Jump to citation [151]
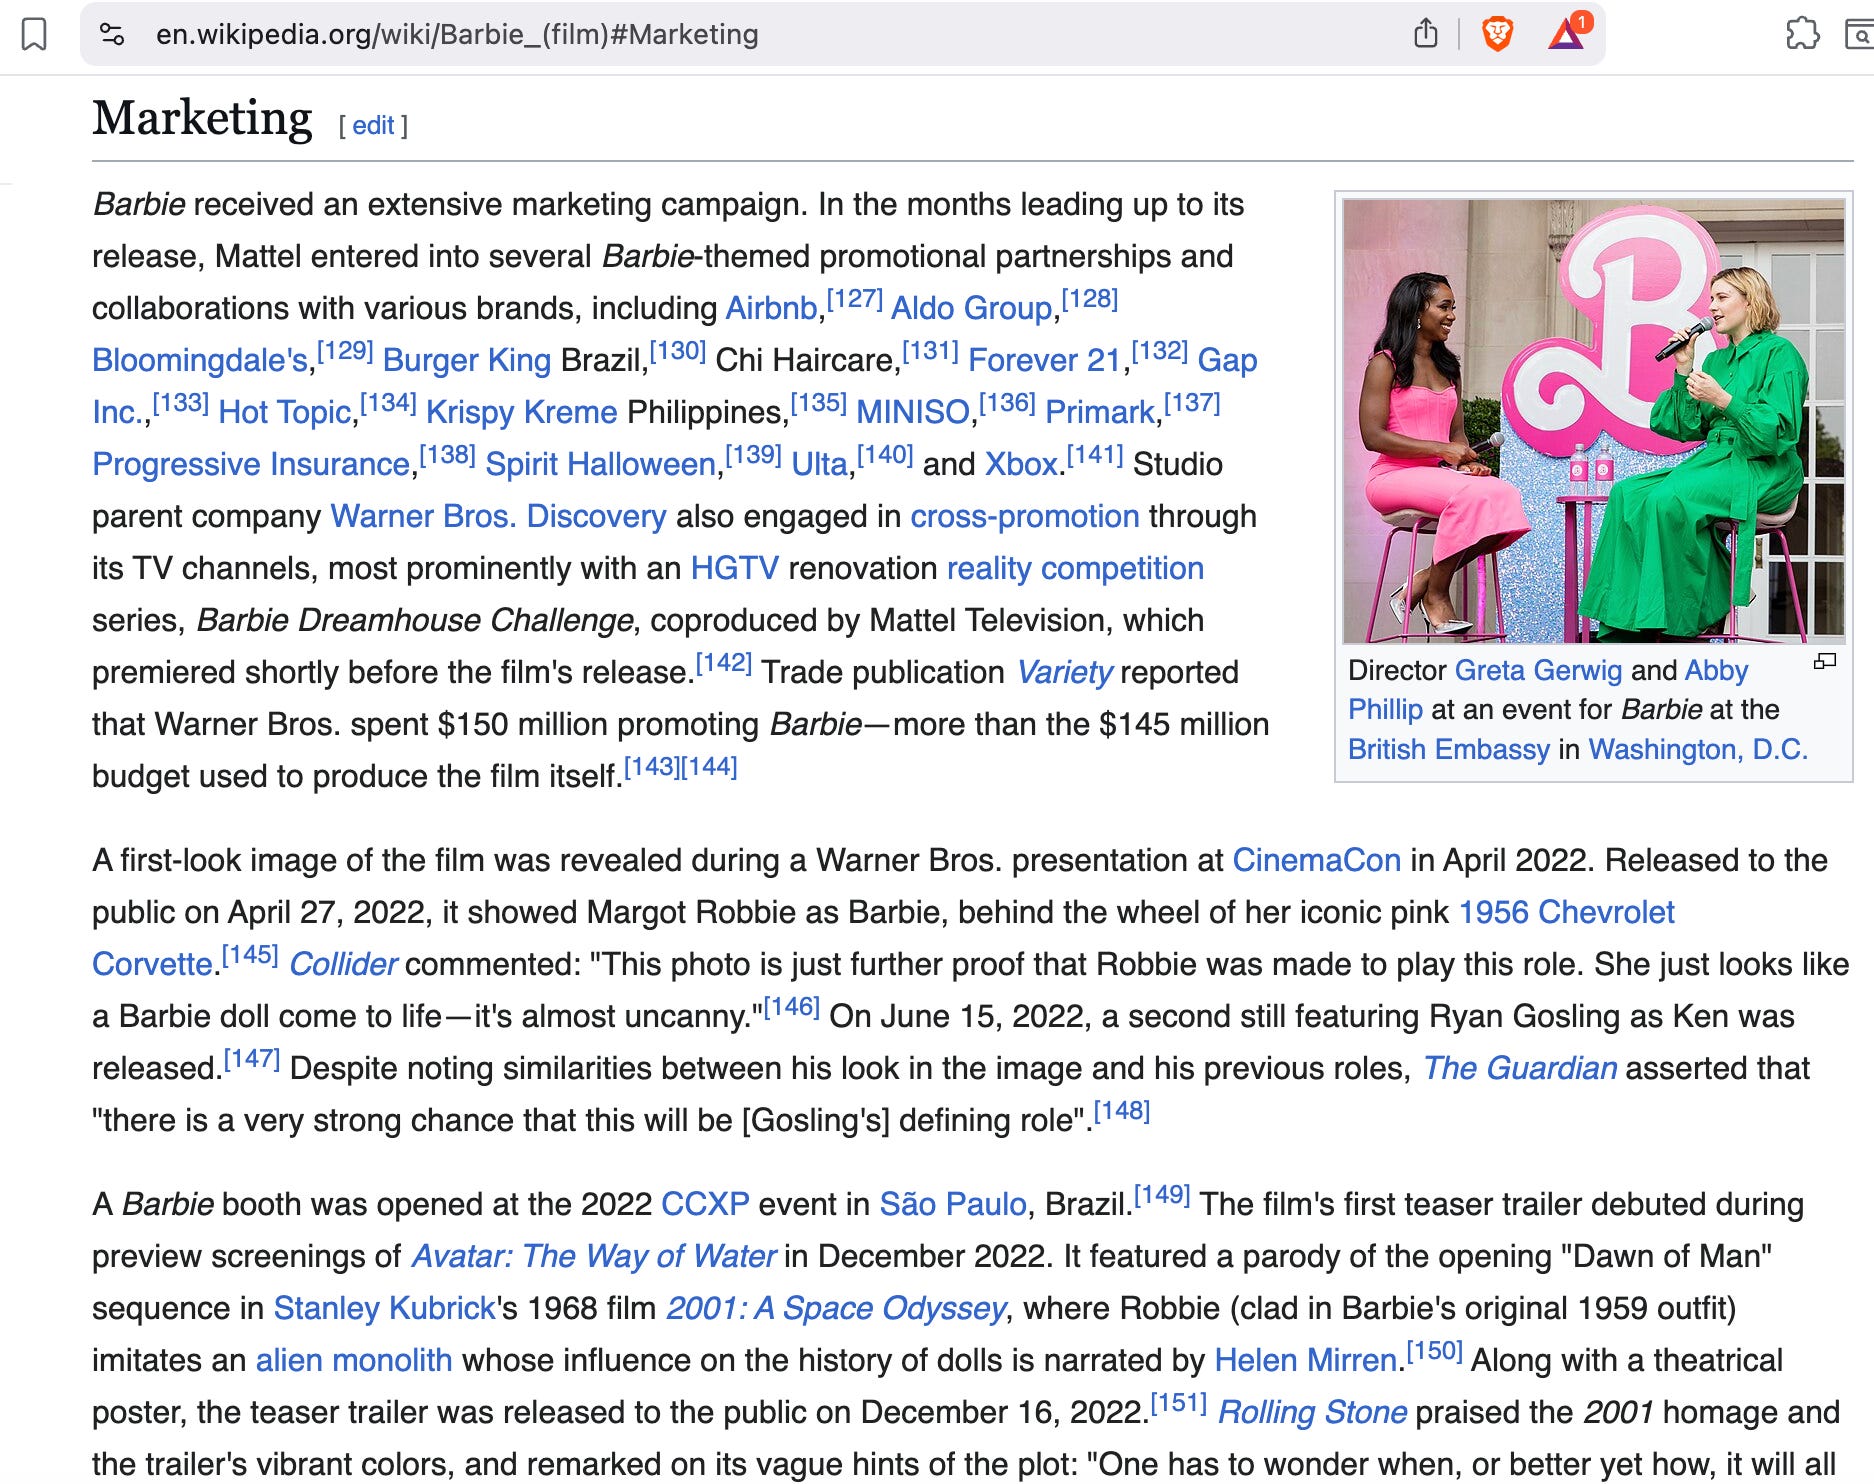Image resolution: width=1874 pixels, height=1484 pixels. [x=1178, y=1403]
